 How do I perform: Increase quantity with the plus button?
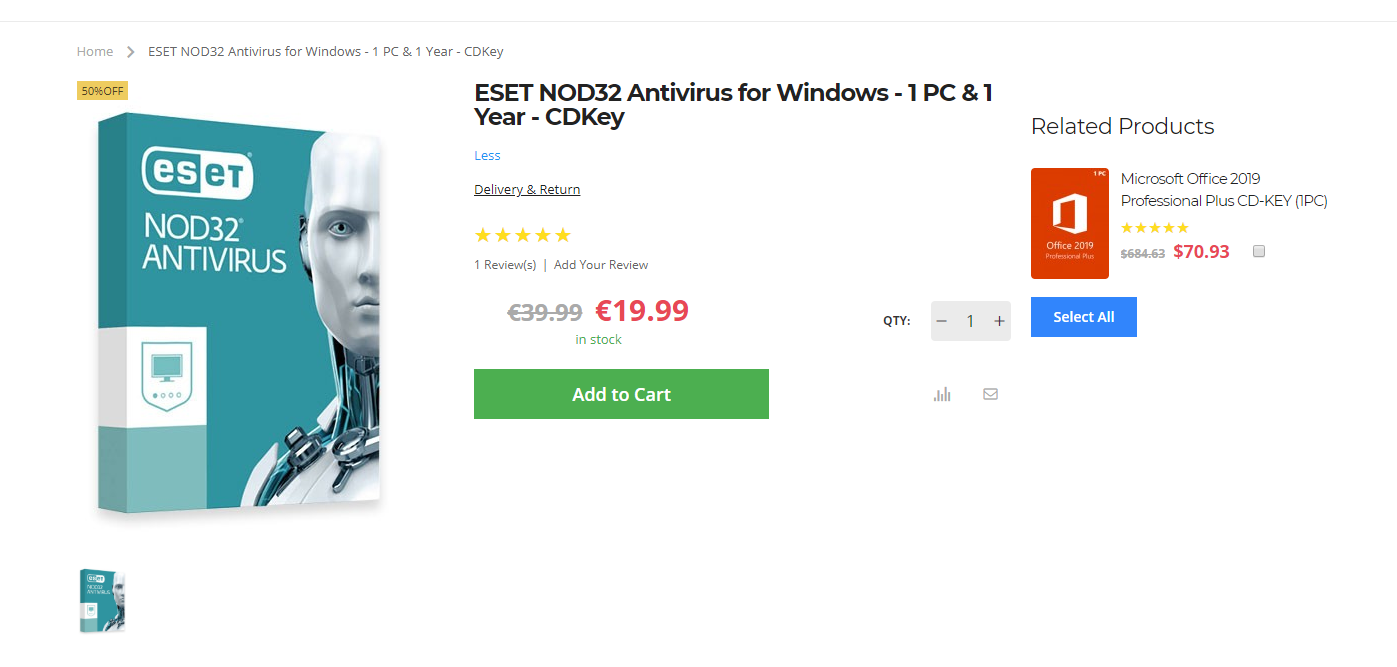pyautogui.click(x=999, y=321)
